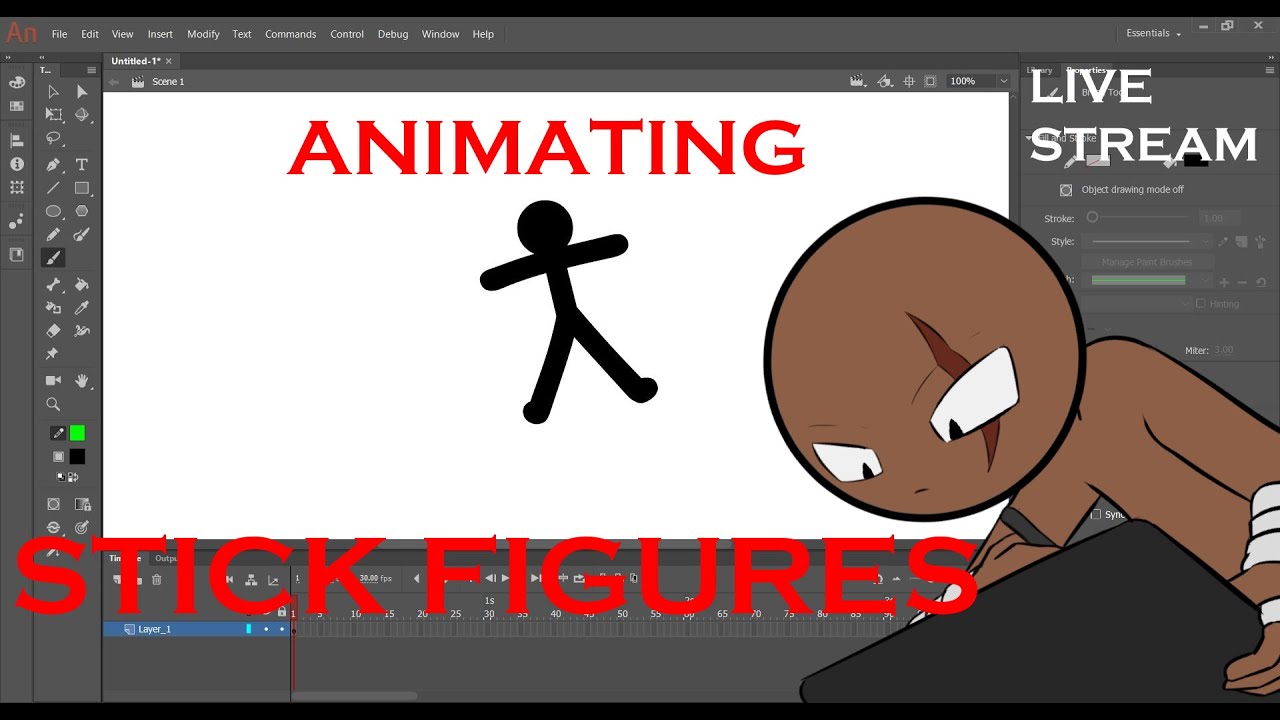Viewport: 1280px width, 720px height.
Task: Select the Camera tool
Action: [x=53, y=381]
